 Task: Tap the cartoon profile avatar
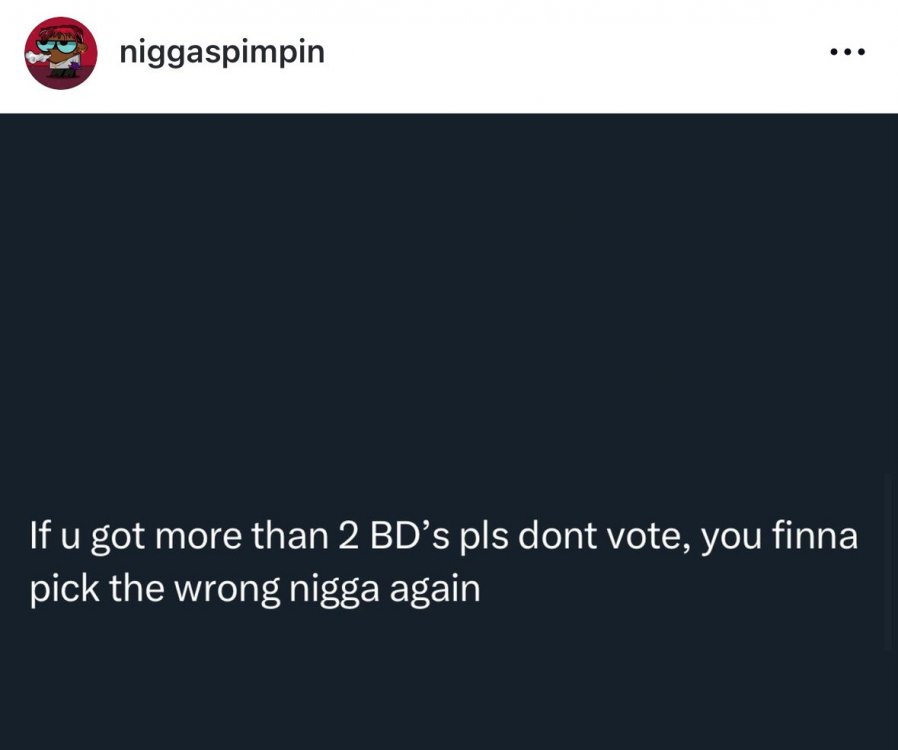[x=60, y=53]
